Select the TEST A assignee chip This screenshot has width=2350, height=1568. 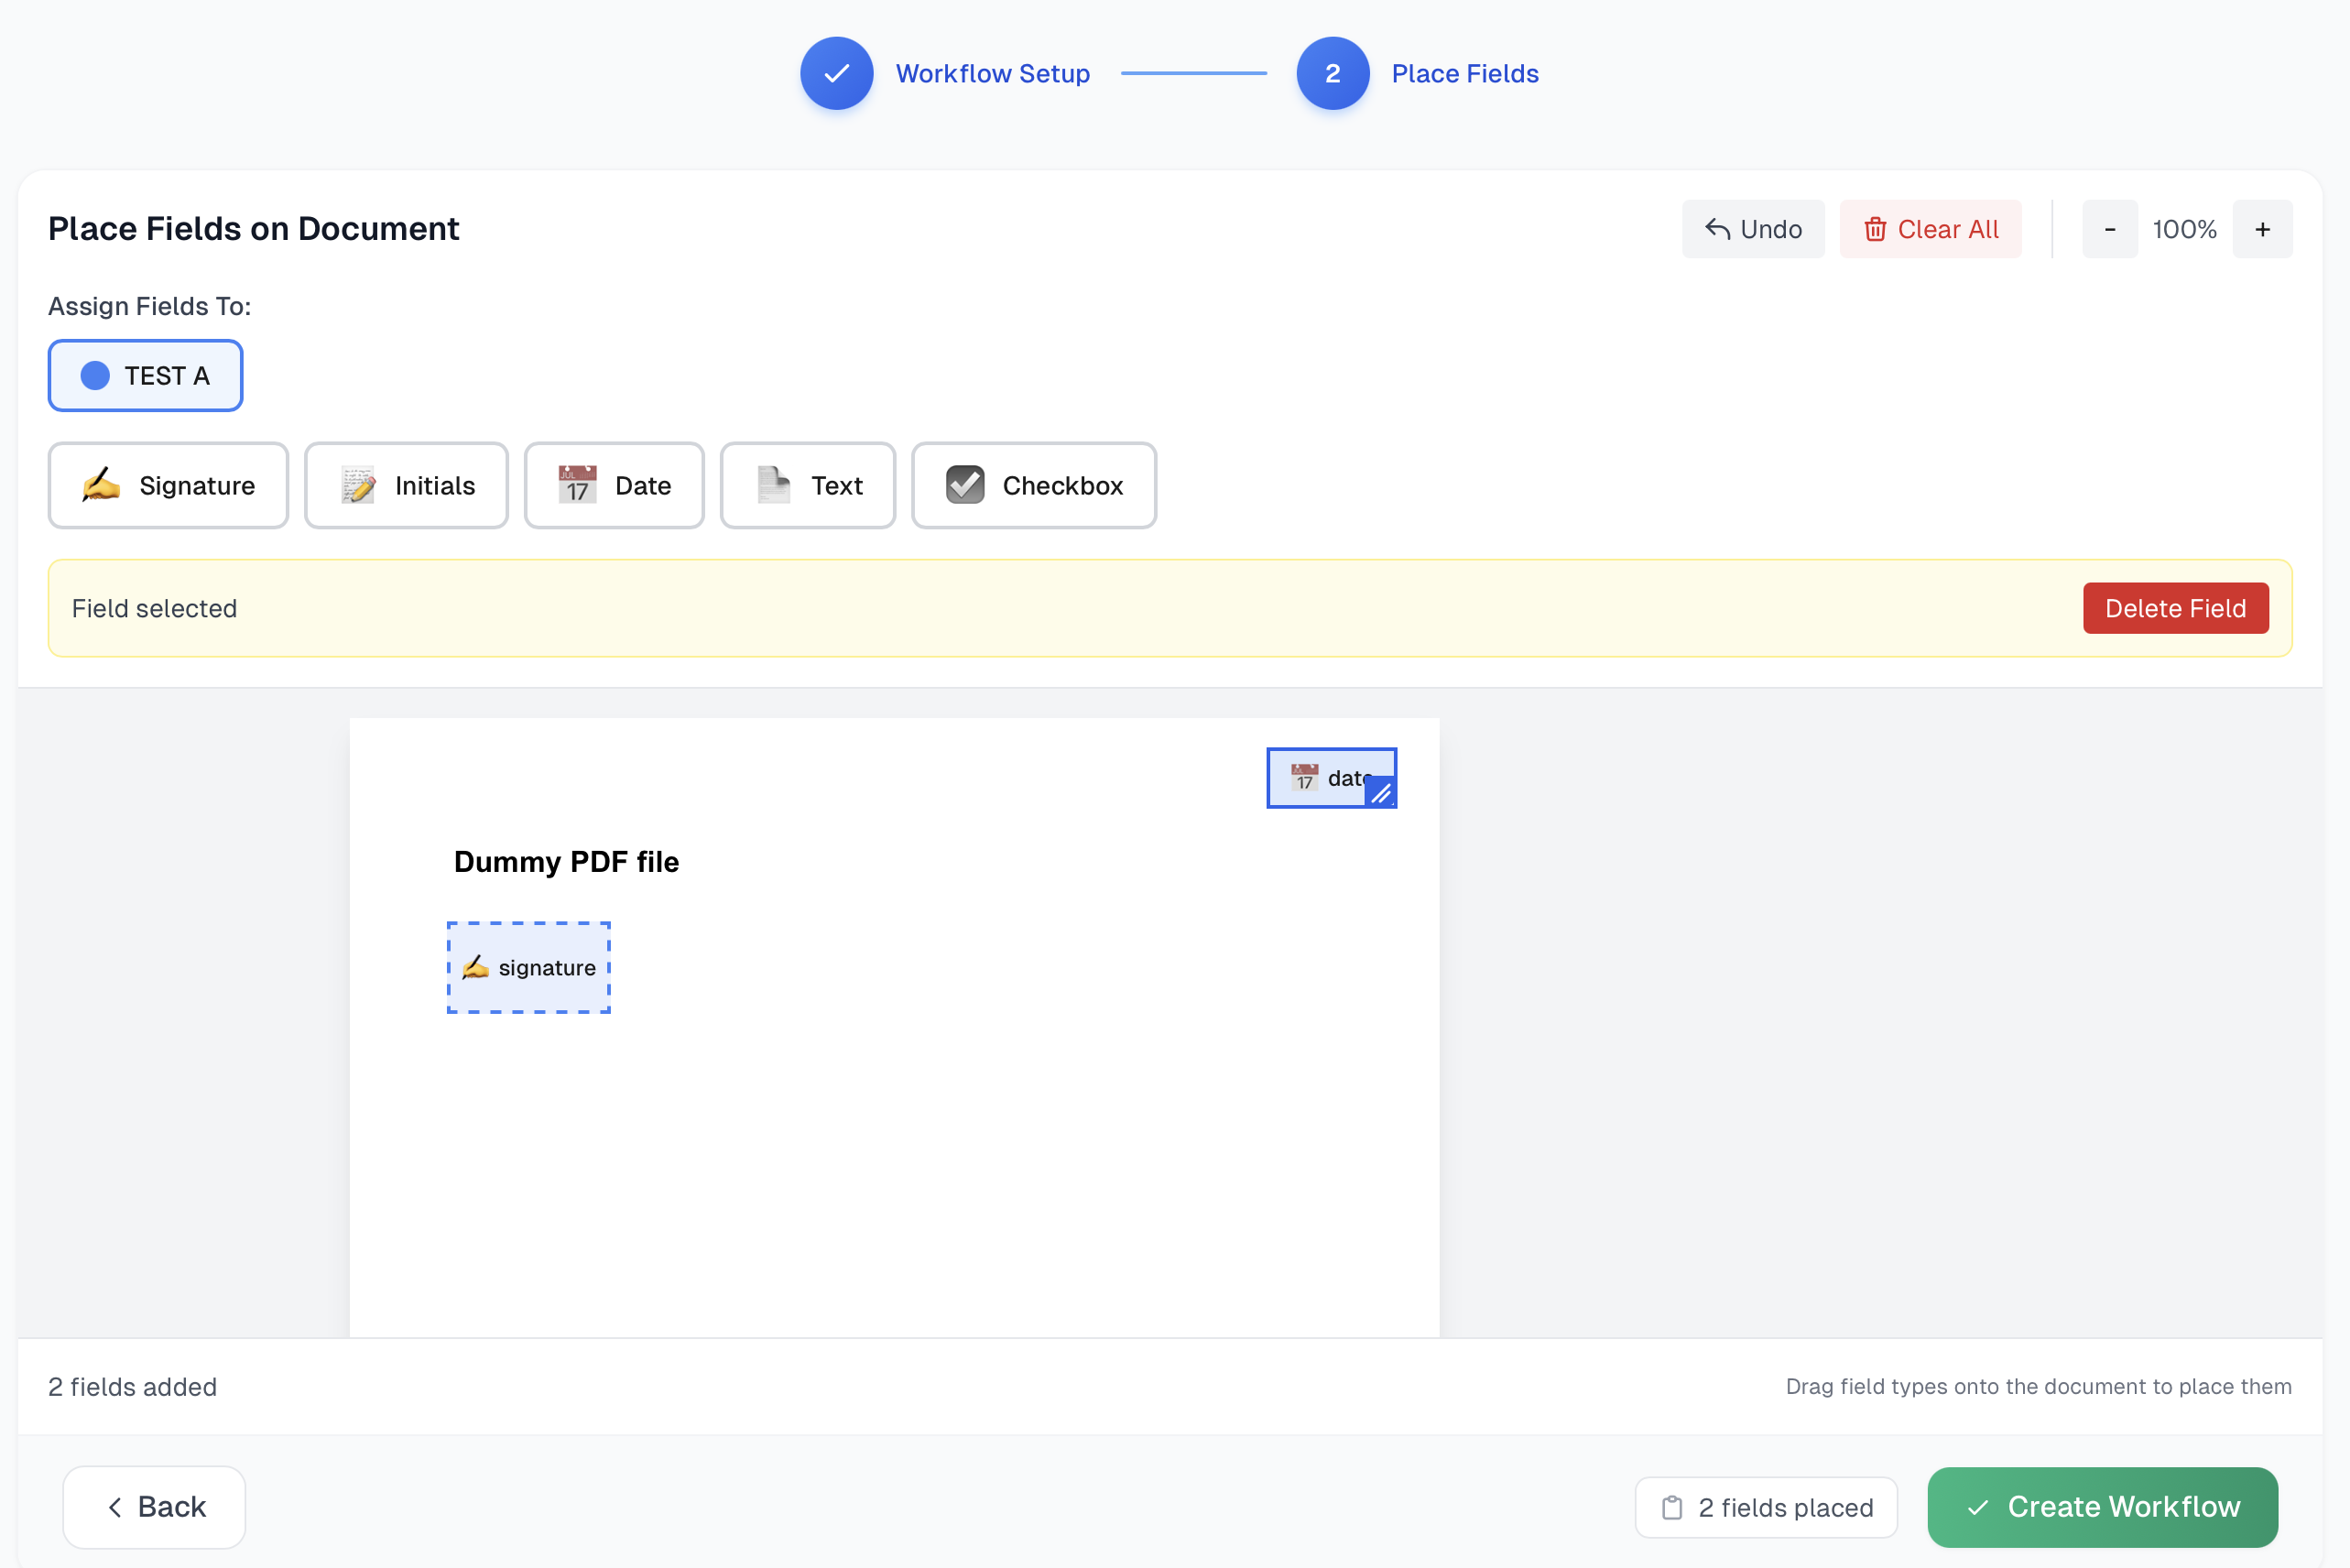pos(145,375)
